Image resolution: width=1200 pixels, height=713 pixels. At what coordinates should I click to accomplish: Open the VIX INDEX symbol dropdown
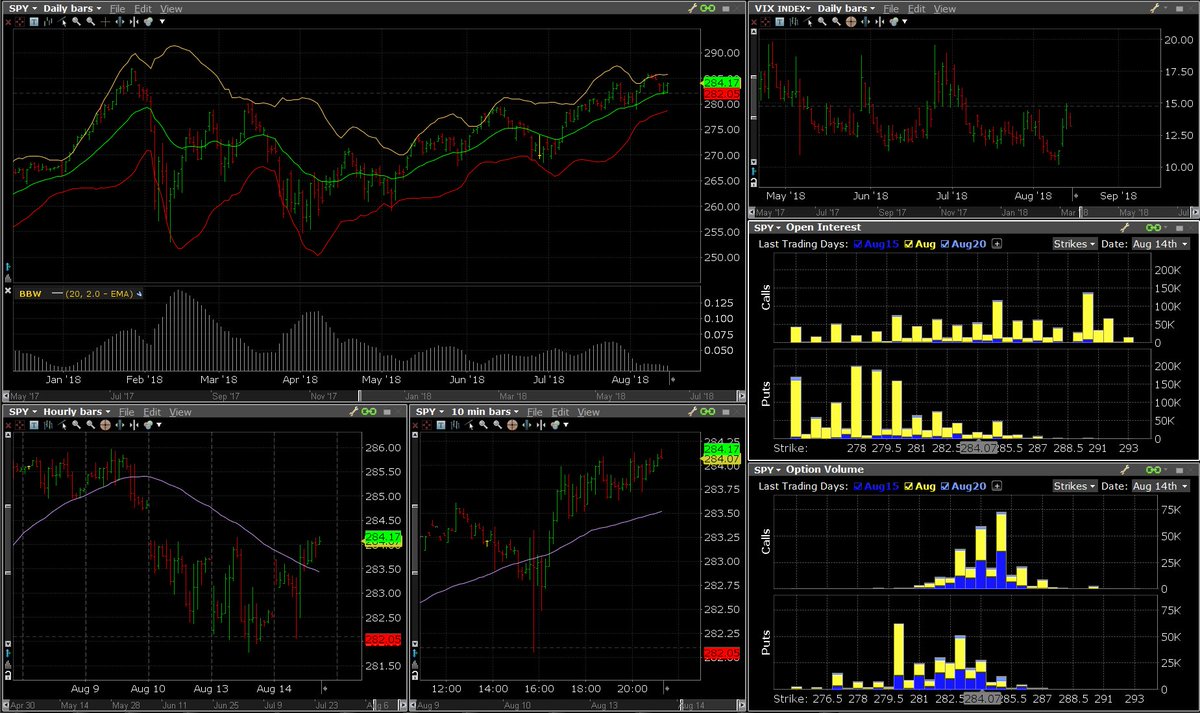[x=782, y=8]
